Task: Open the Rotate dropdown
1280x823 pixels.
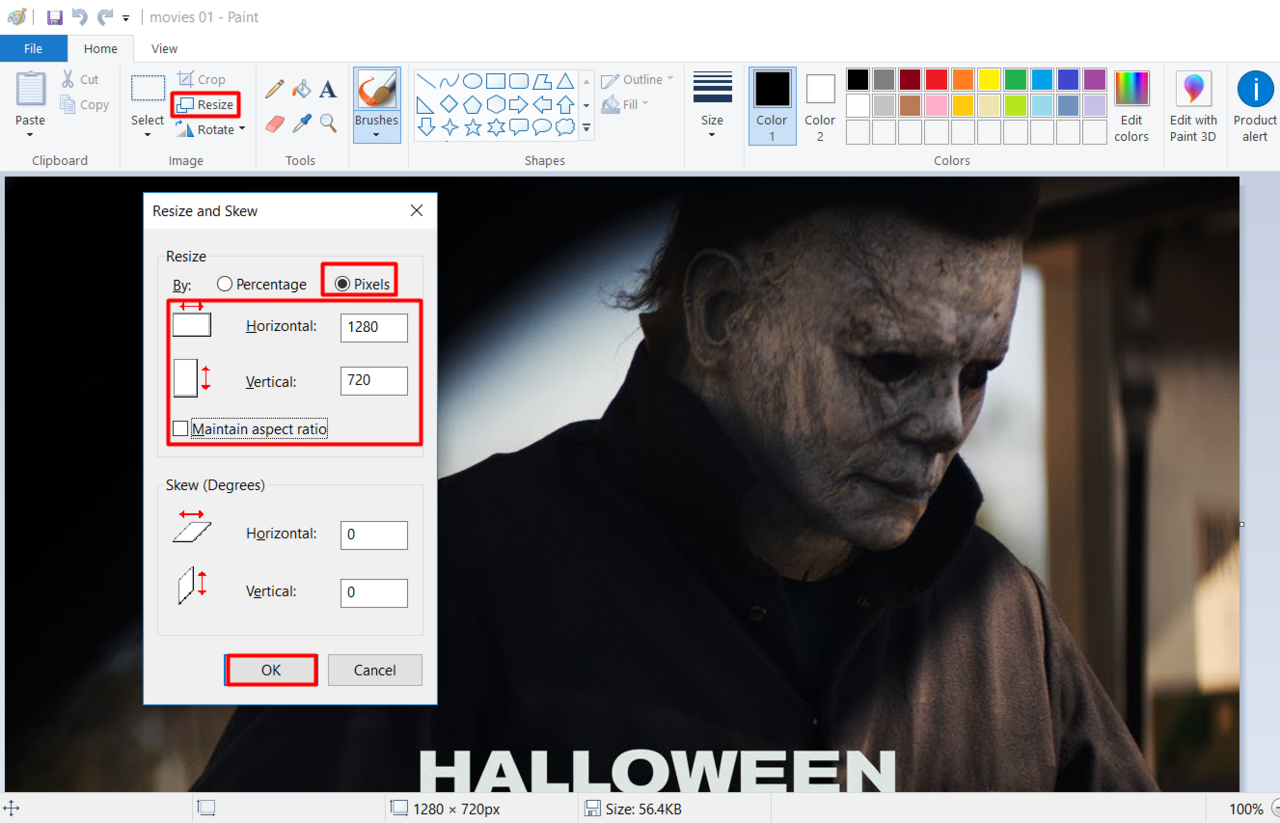Action: coord(210,129)
